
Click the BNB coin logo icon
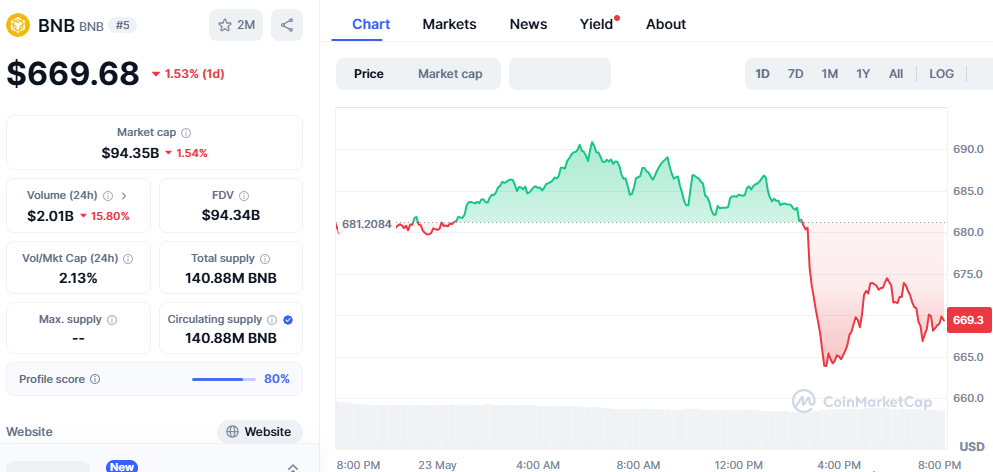tap(18, 25)
